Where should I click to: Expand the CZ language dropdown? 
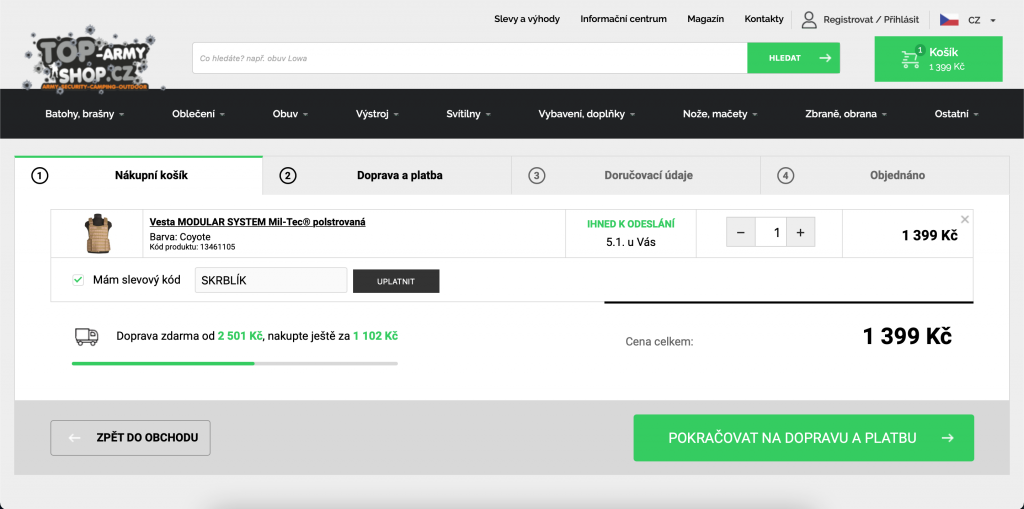(x=982, y=20)
